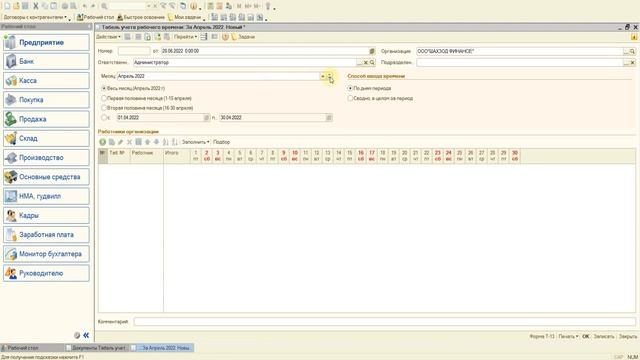Open calendar picker for document date field

(x=372, y=51)
